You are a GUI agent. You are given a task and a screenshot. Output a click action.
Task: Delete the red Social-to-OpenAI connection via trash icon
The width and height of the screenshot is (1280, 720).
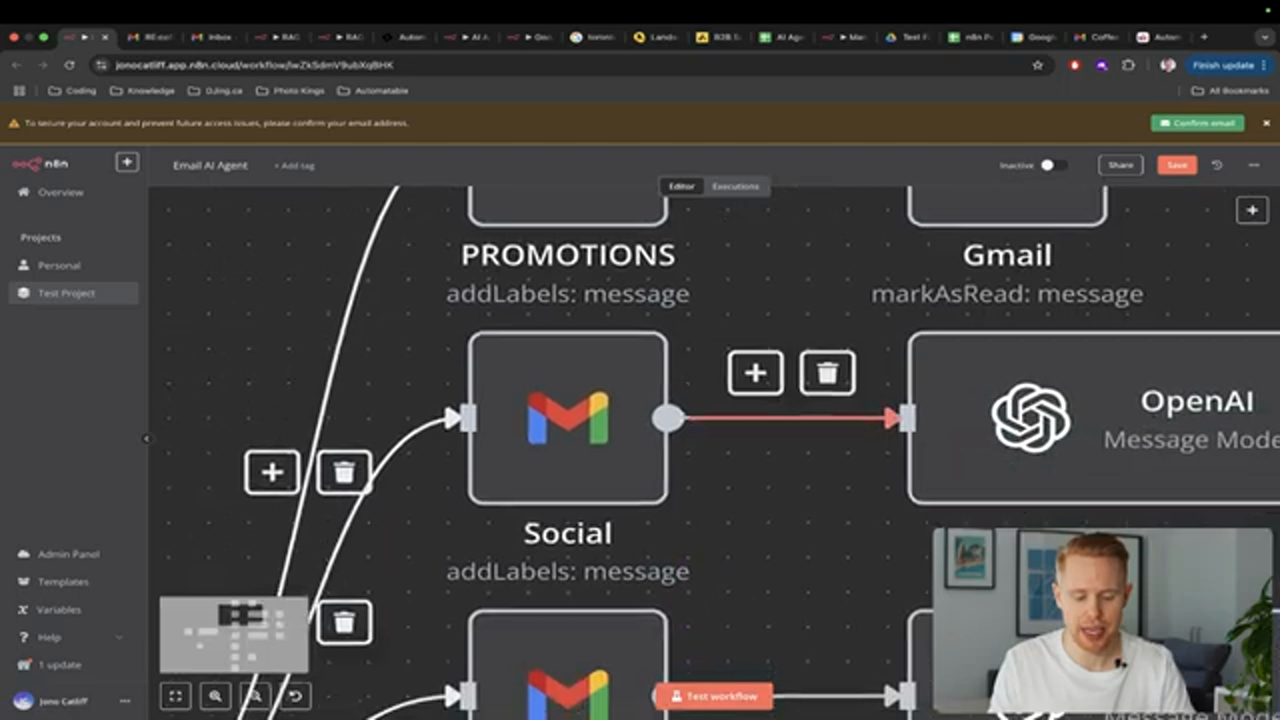(x=827, y=373)
